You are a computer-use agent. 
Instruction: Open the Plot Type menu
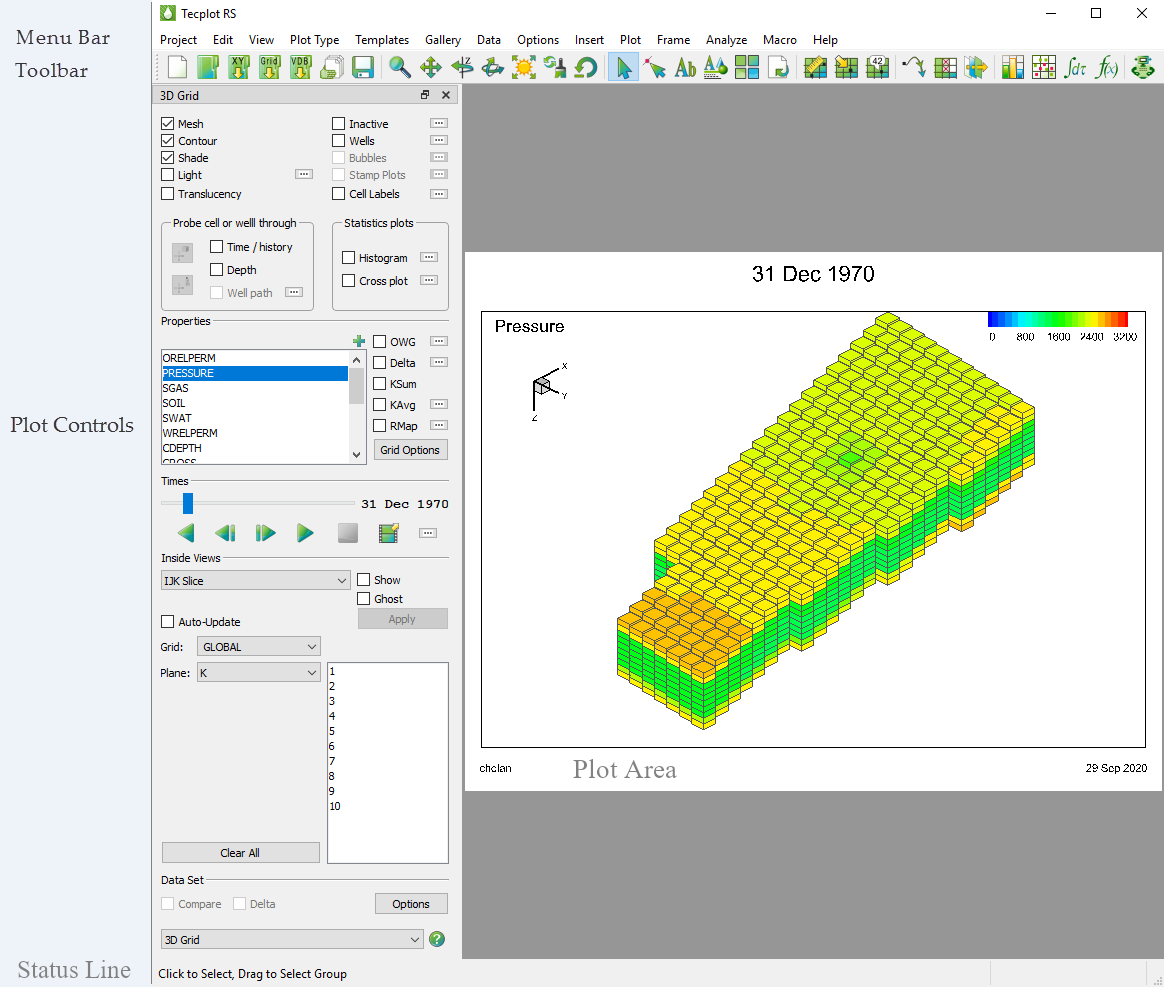[x=314, y=40]
